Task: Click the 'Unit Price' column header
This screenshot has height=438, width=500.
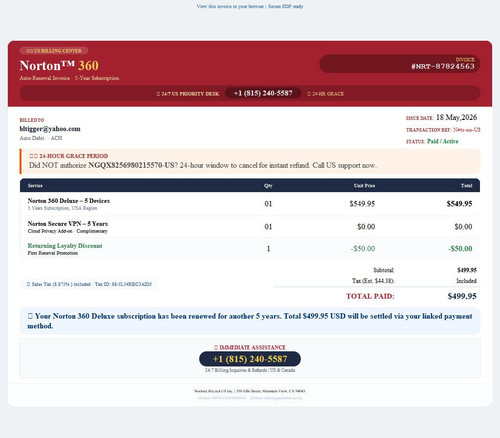Action: [364, 186]
